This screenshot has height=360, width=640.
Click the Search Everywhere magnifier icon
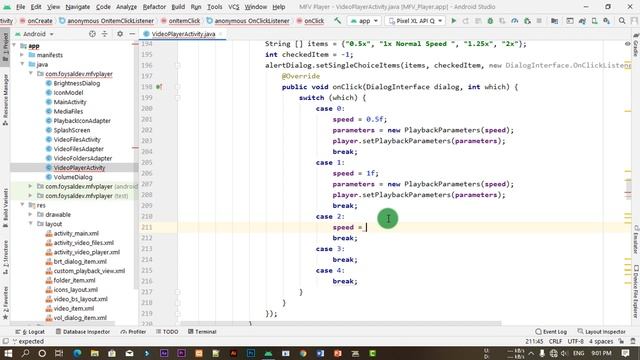click(622, 20)
